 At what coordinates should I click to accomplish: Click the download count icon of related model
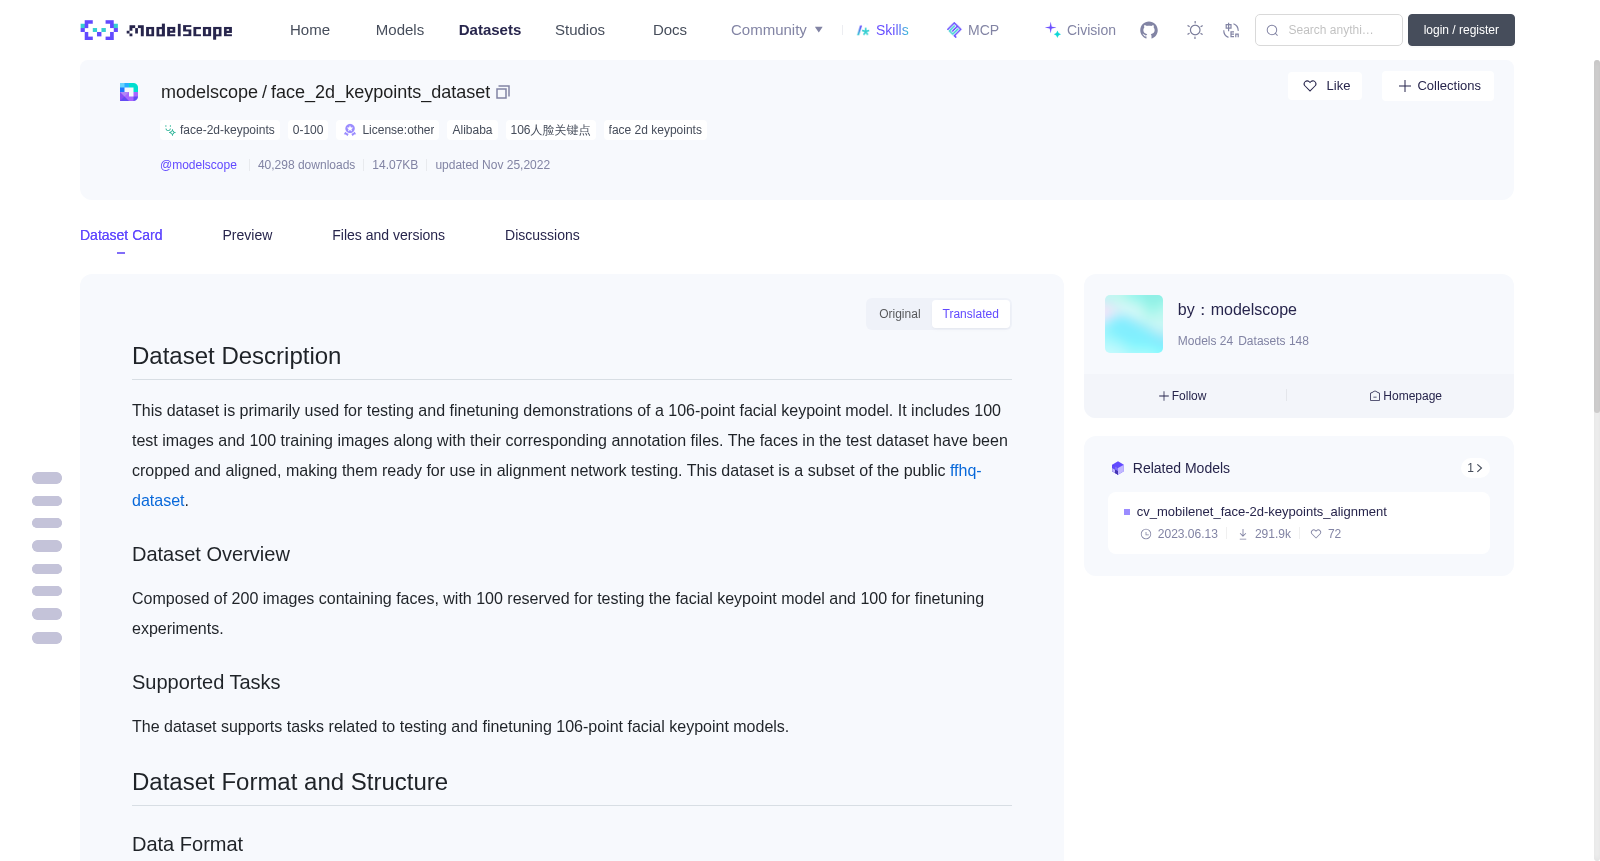1243,534
